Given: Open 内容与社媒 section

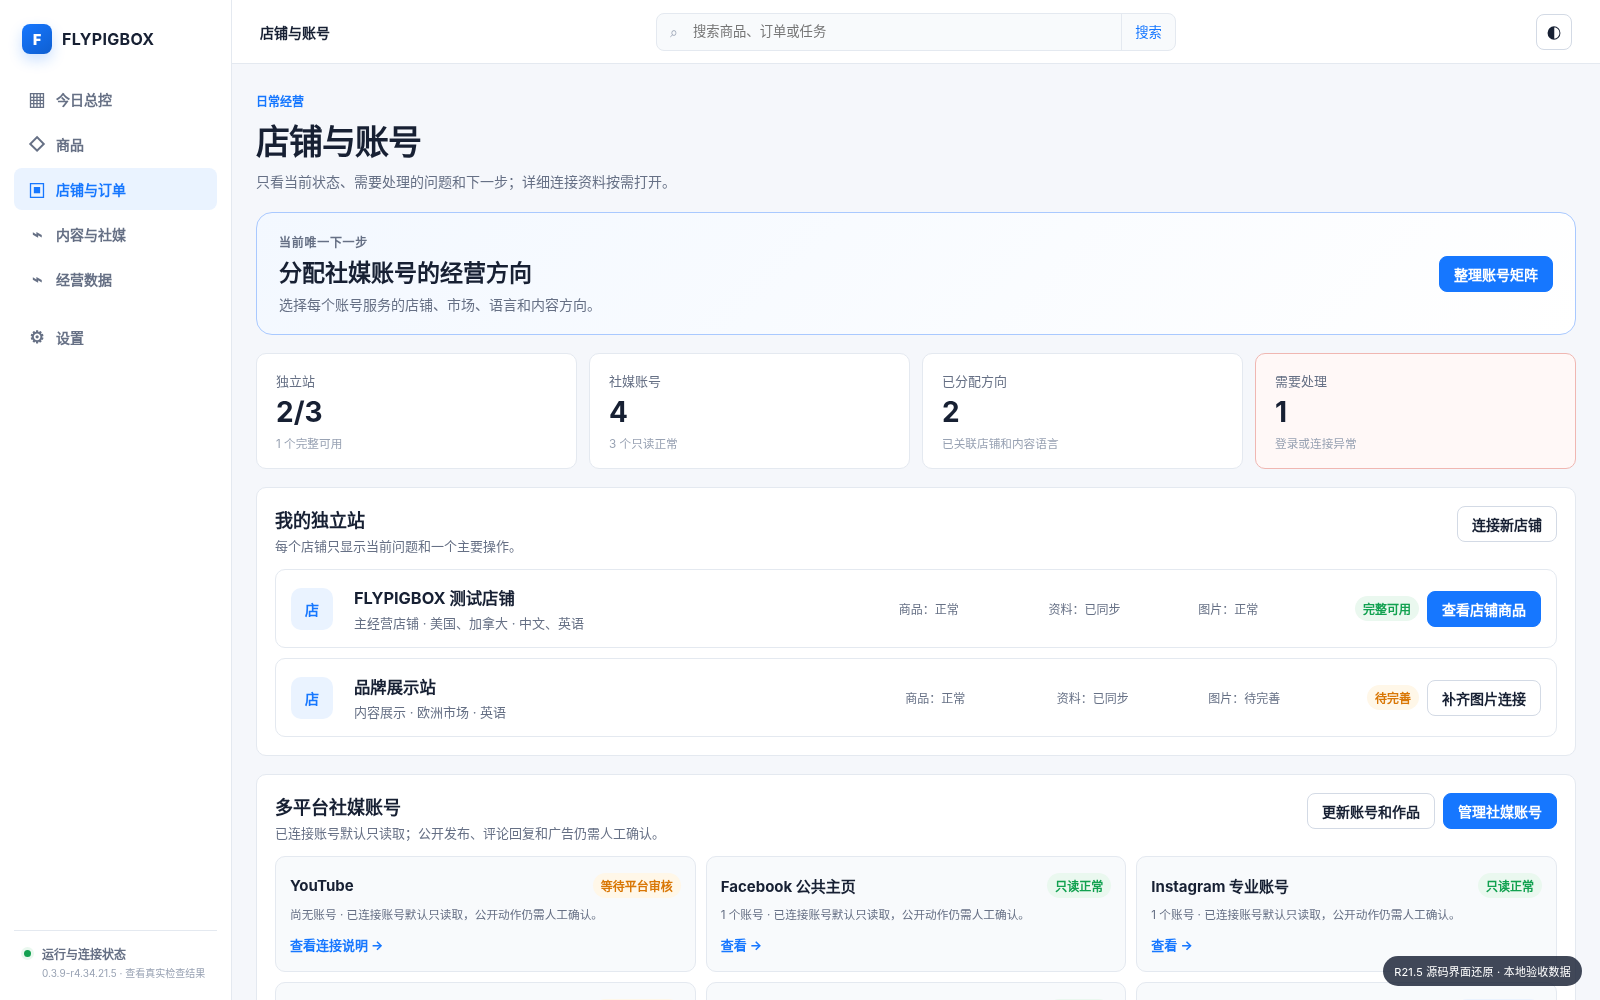Looking at the screenshot, I should click(115, 235).
